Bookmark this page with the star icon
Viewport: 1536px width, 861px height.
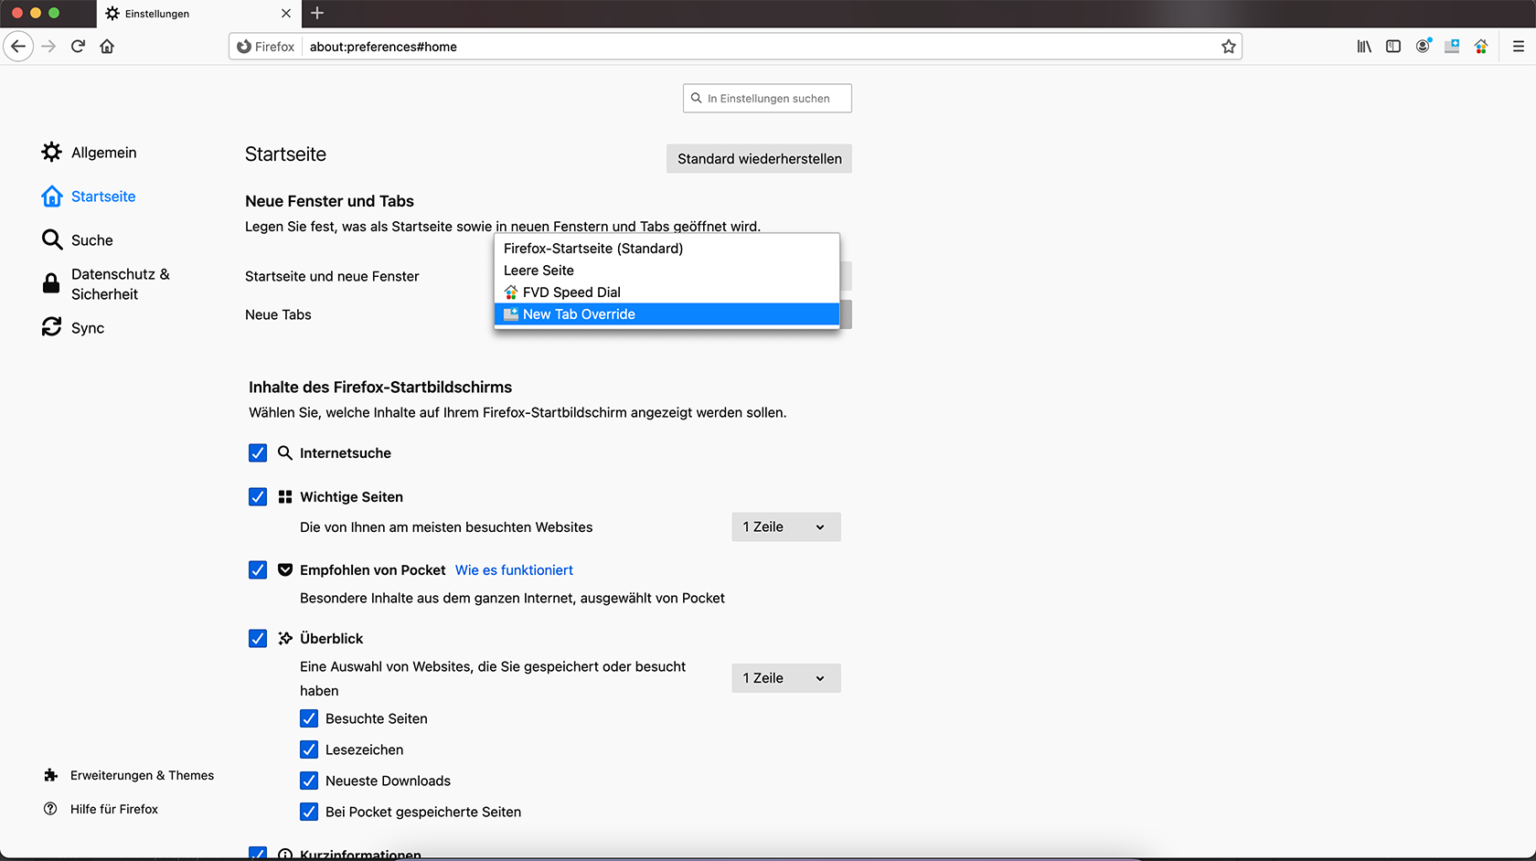click(1228, 46)
